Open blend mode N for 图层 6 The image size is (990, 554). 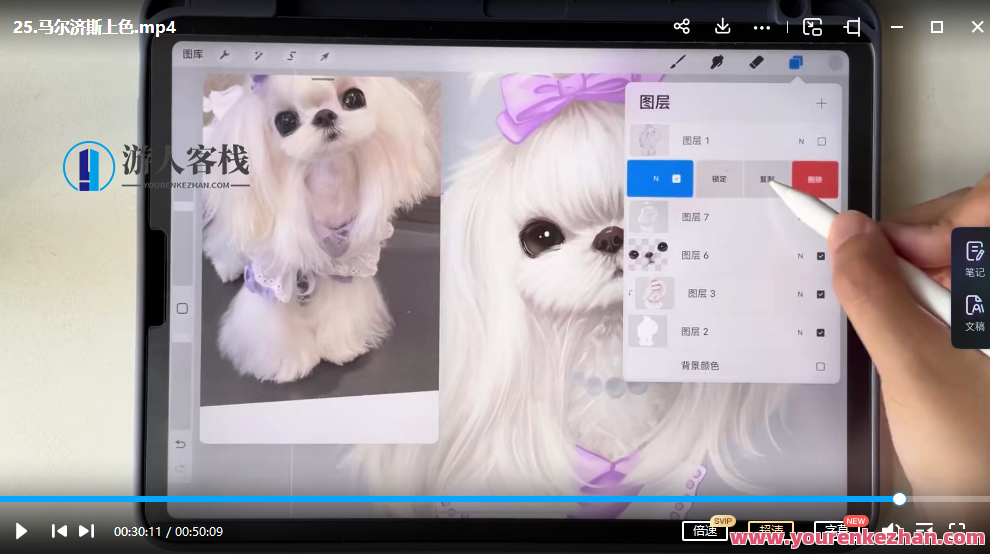(800, 256)
